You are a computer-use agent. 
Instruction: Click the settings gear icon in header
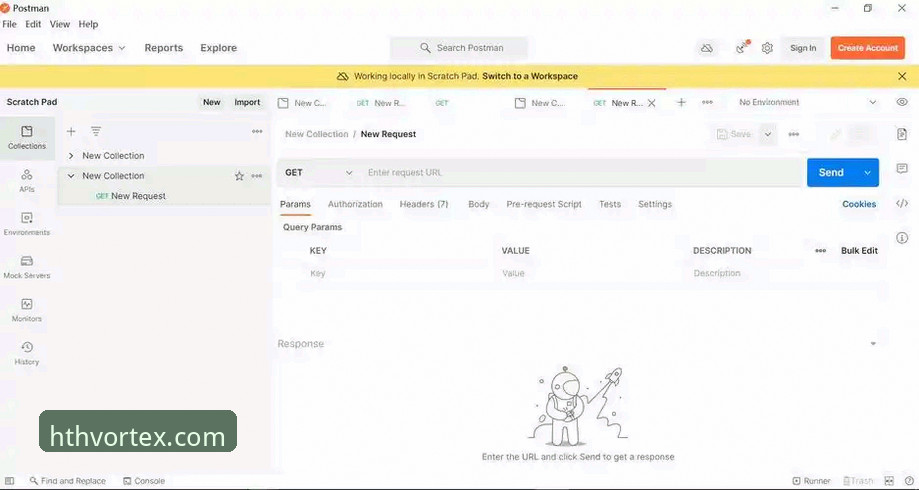point(767,48)
